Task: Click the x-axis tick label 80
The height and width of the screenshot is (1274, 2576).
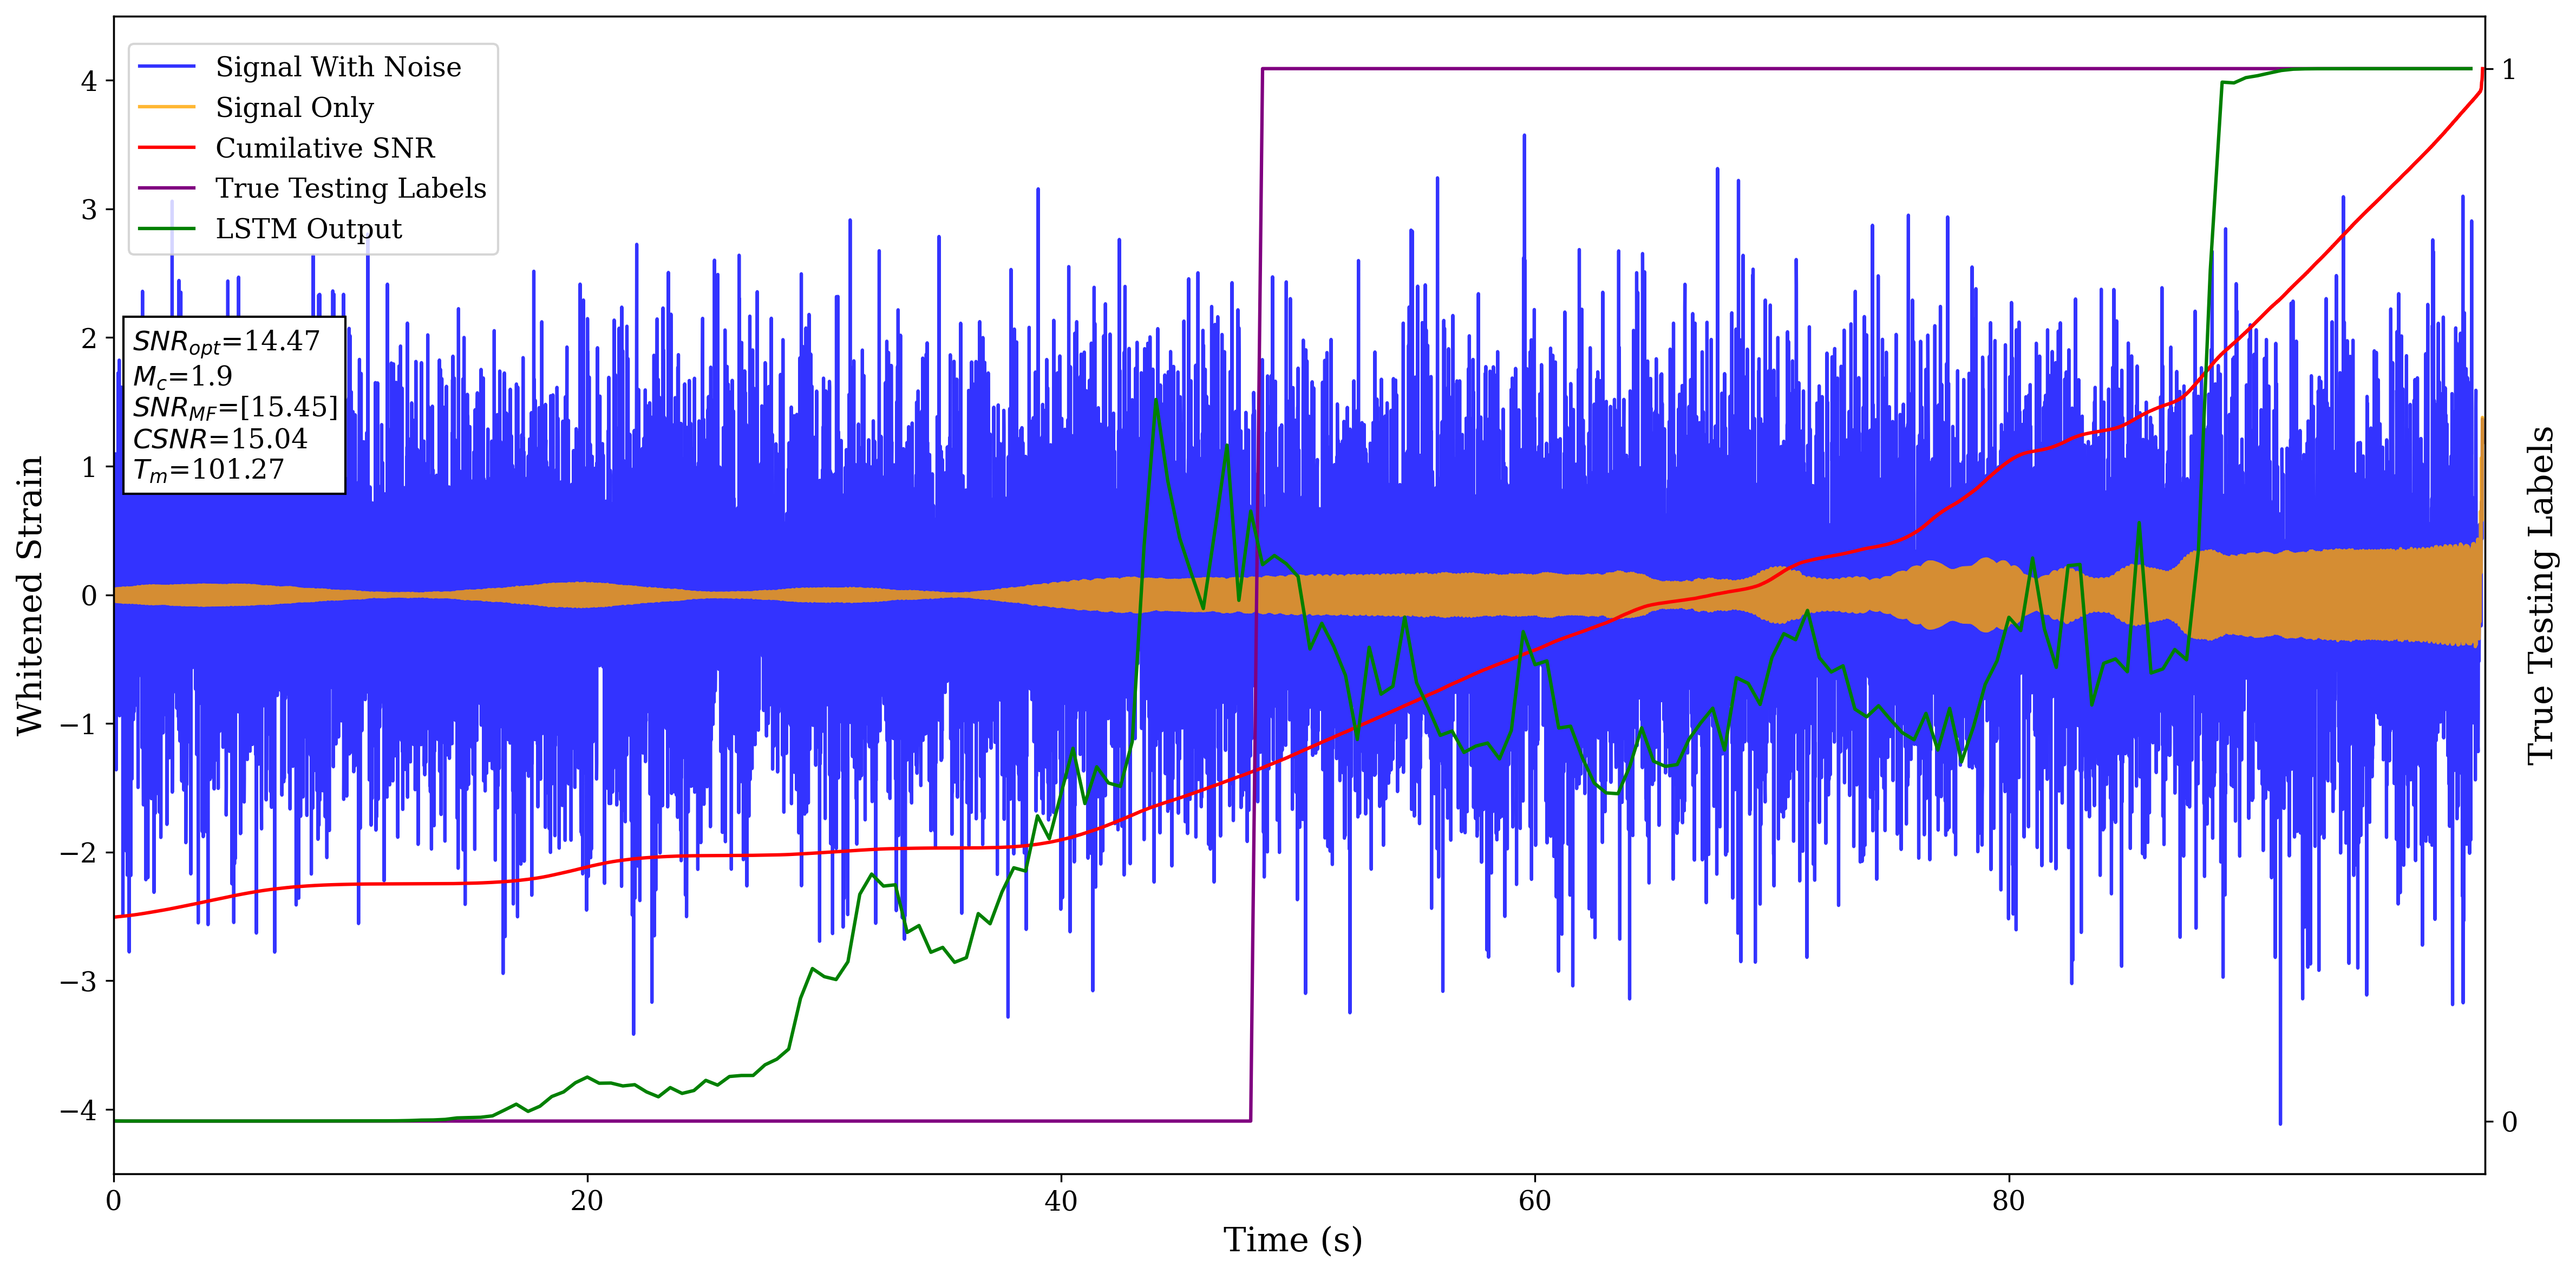Action: pos(2008,1200)
